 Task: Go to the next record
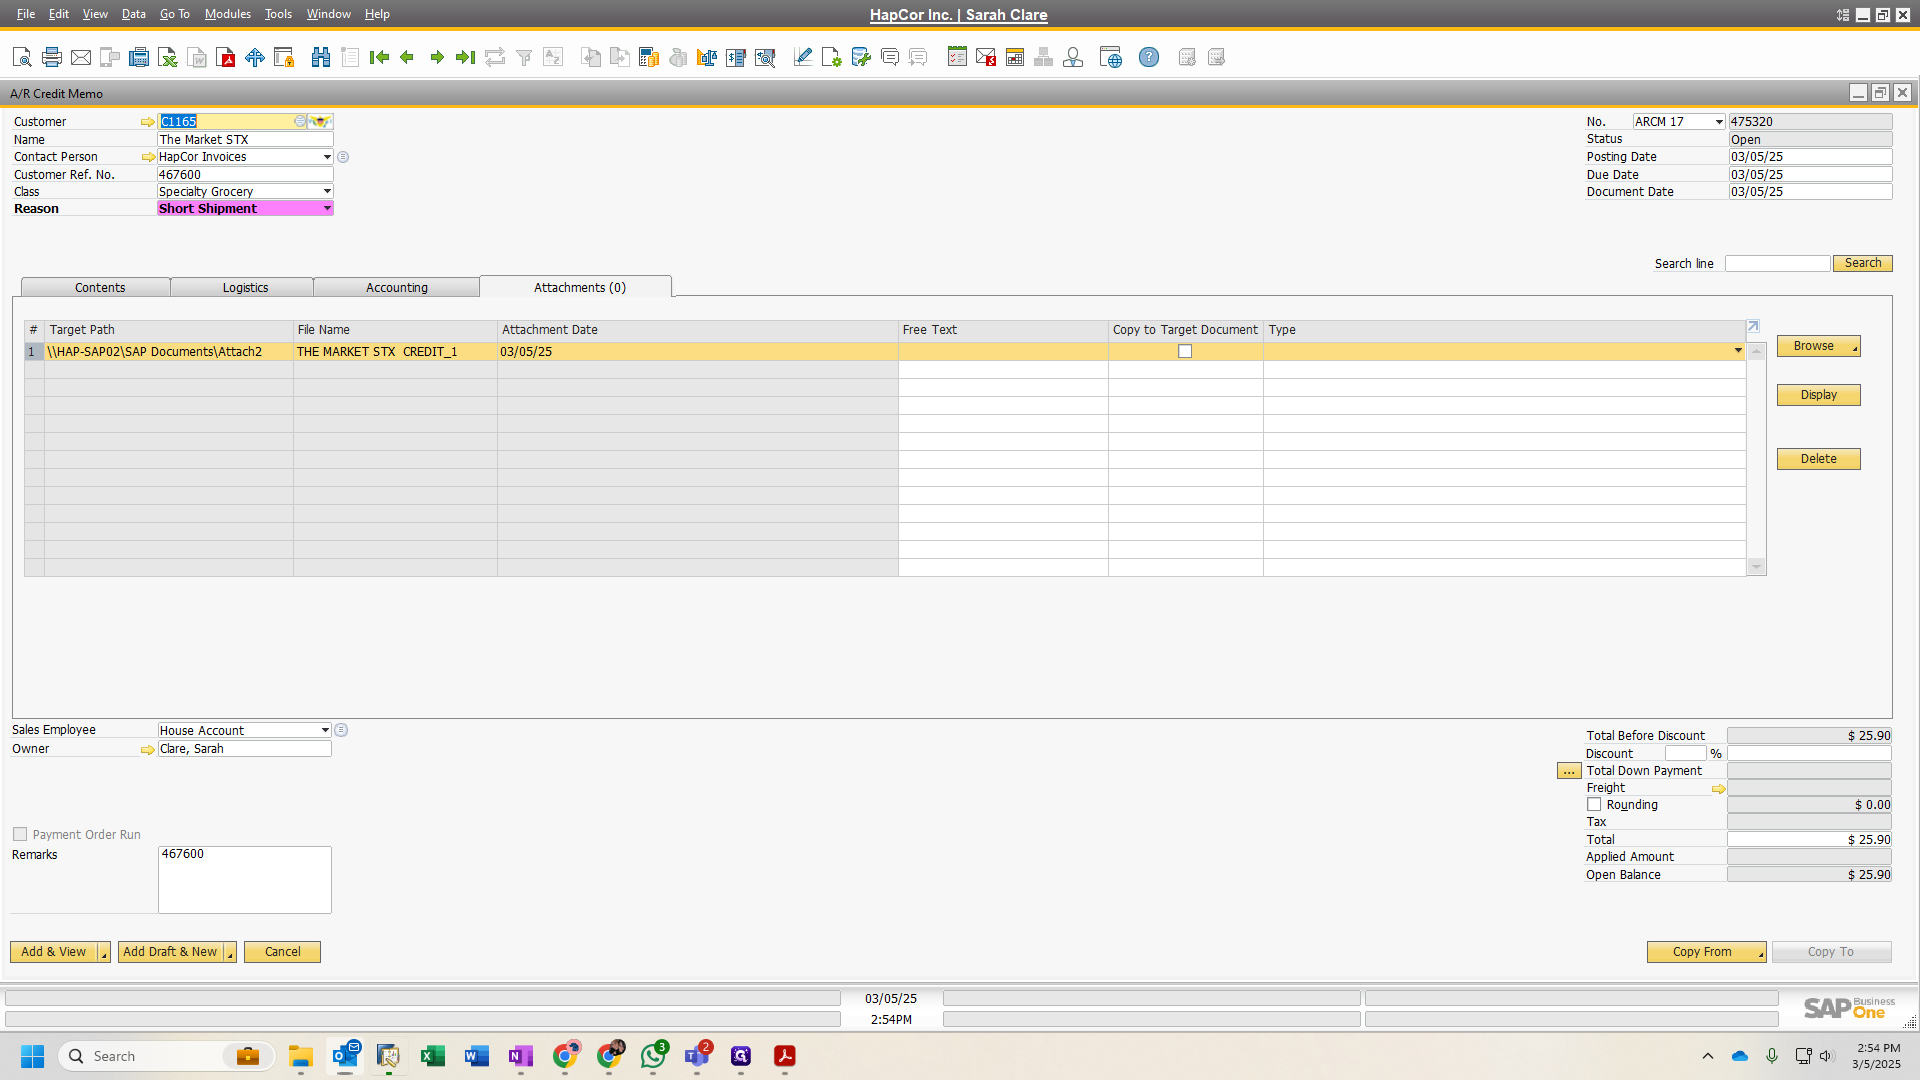(x=437, y=57)
